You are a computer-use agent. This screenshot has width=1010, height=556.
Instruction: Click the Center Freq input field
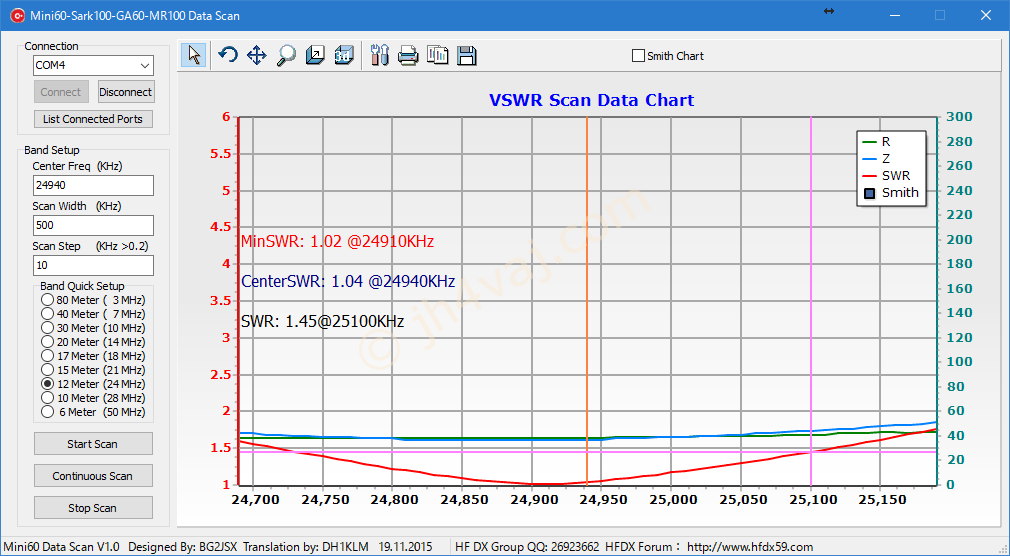93,185
